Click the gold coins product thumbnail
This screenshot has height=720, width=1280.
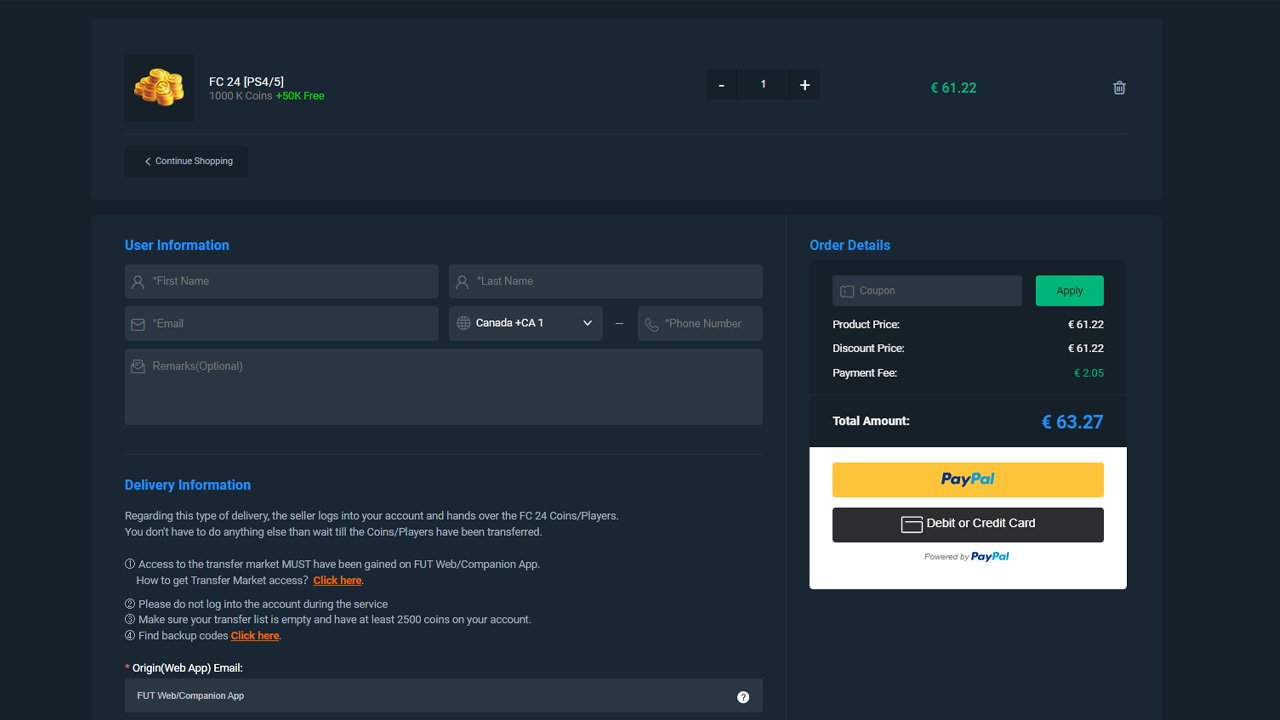[159, 88]
